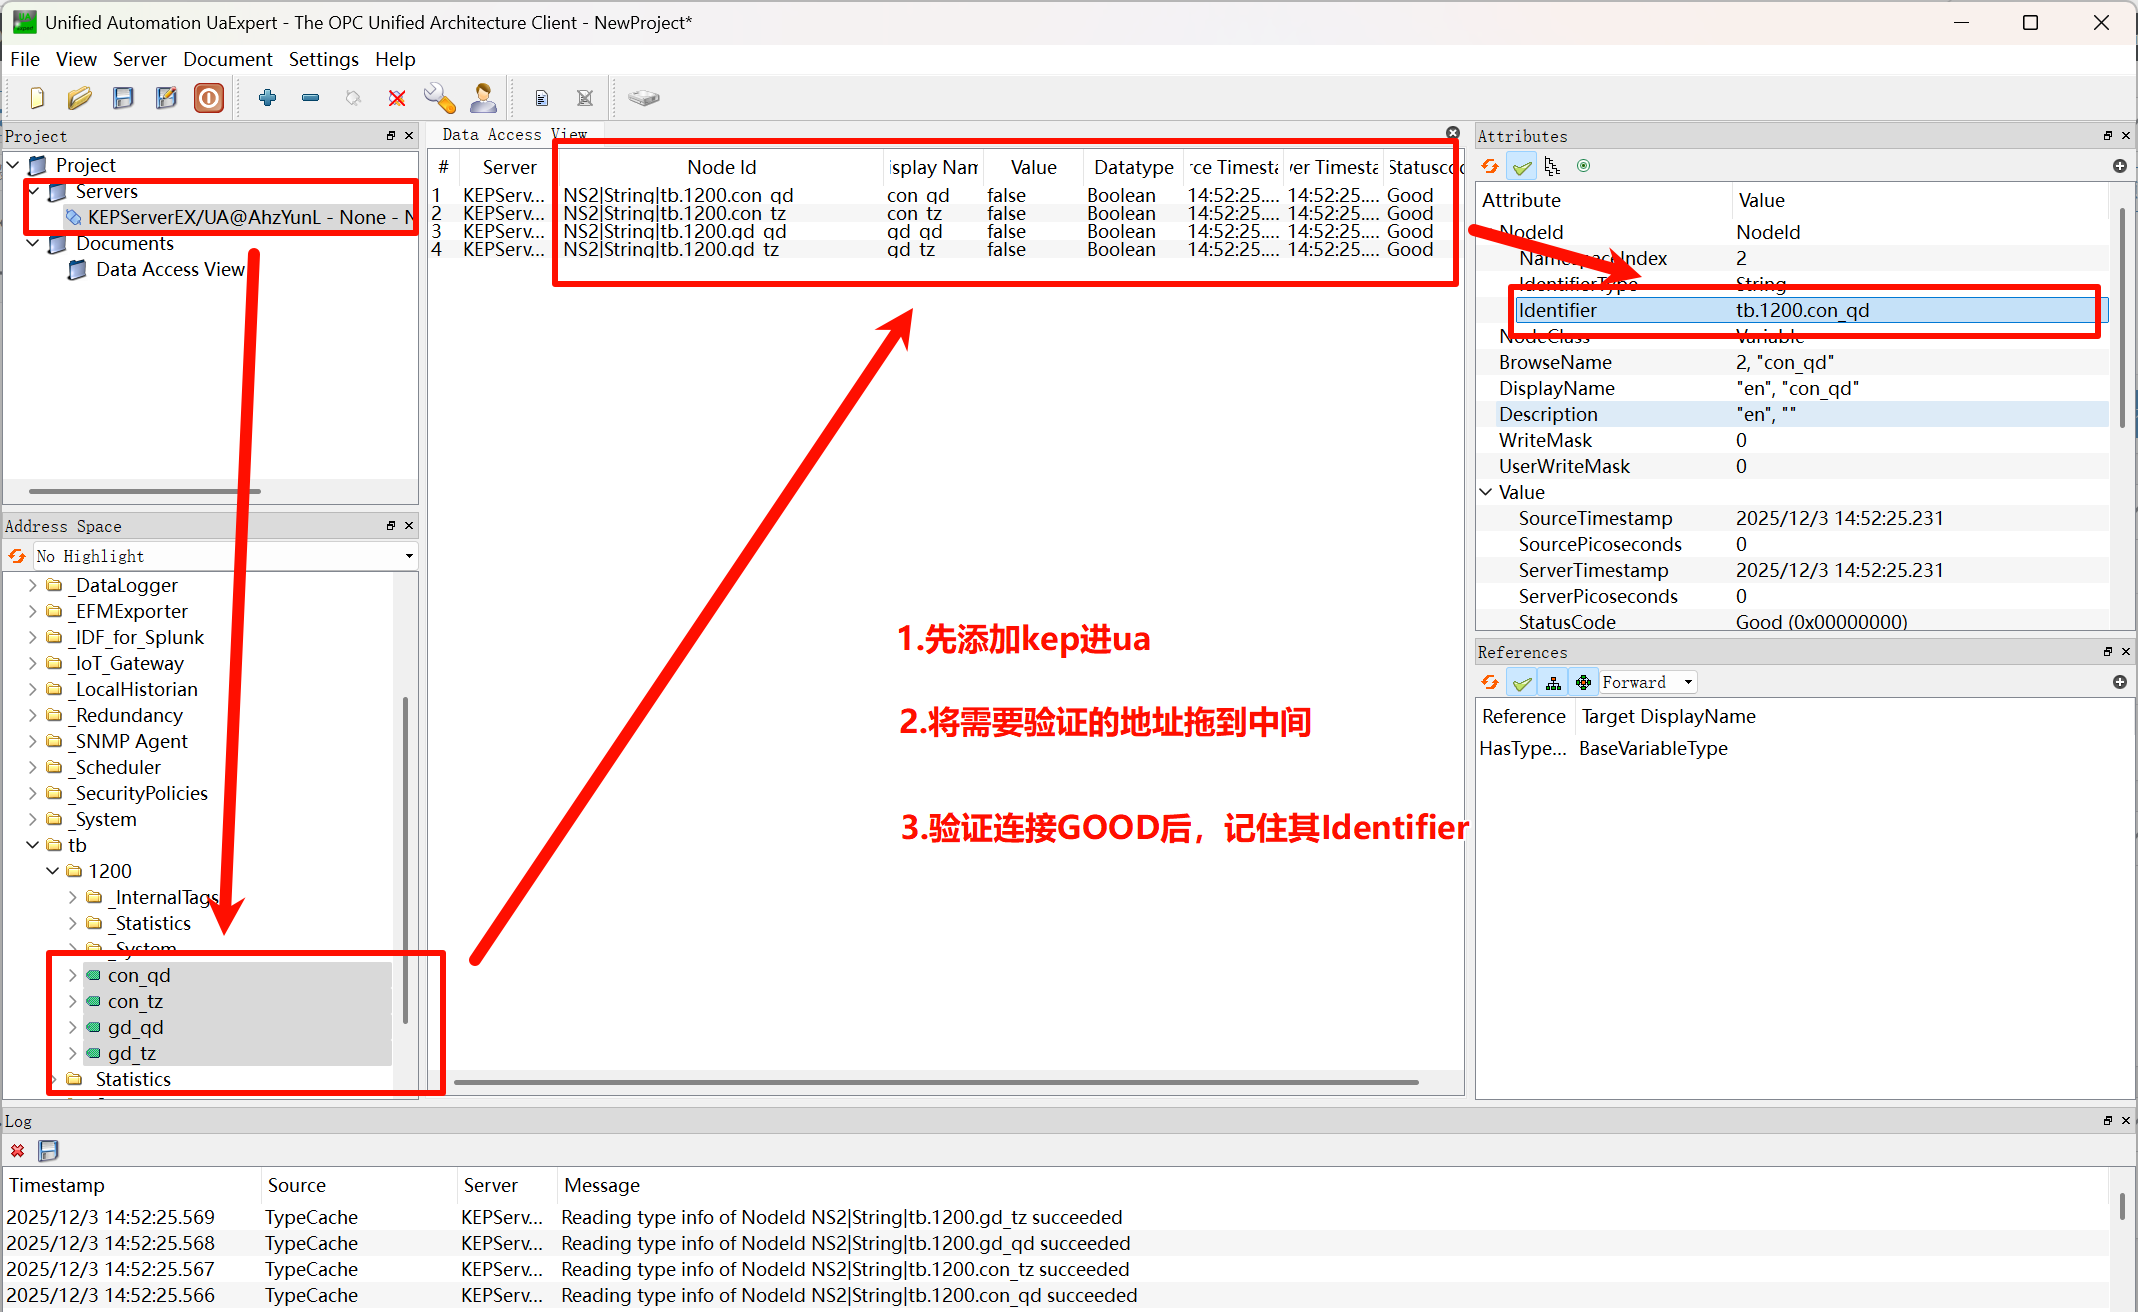Viewport: 2138px width, 1312px height.
Task: Select con_tz node in Address Space
Action: coord(135,1001)
